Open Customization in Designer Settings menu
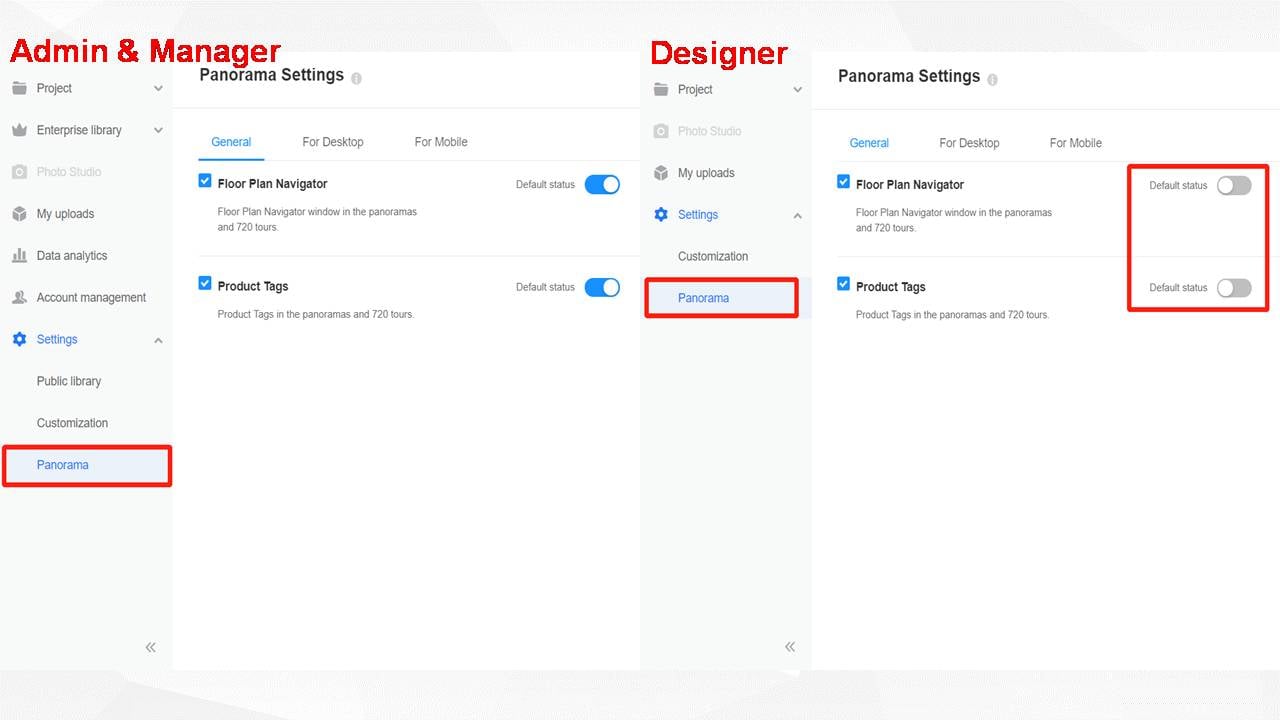Image resolution: width=1280 pixels, height=720 pixels. click(x=713, y=256)
